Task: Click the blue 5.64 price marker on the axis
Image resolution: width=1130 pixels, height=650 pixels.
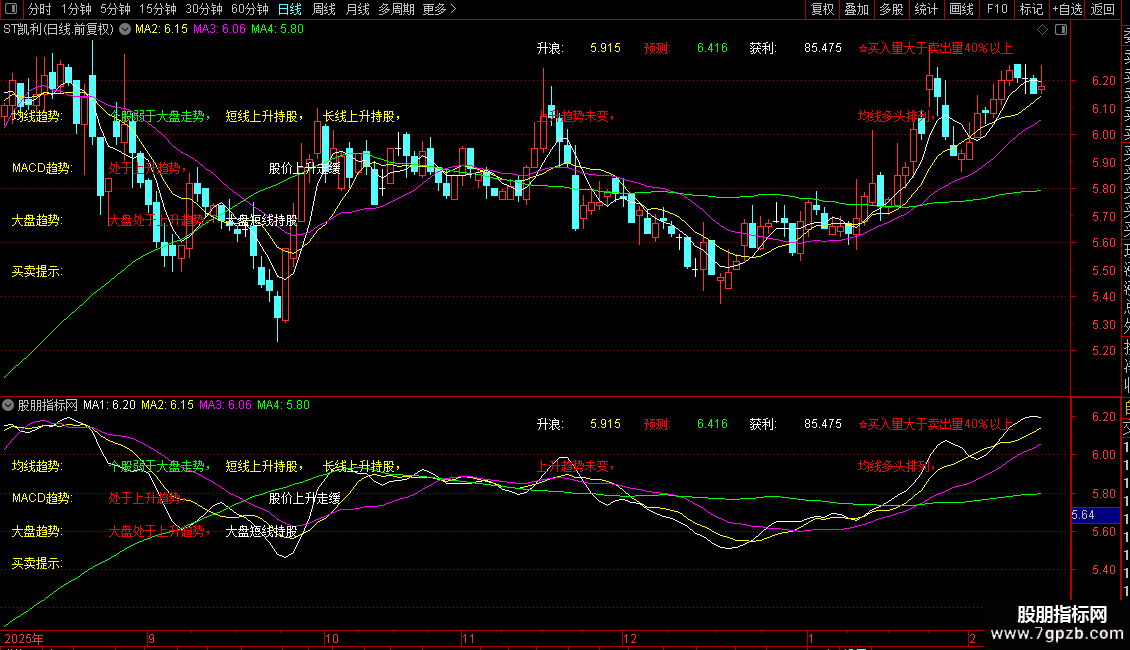Action: (1095, 515)
